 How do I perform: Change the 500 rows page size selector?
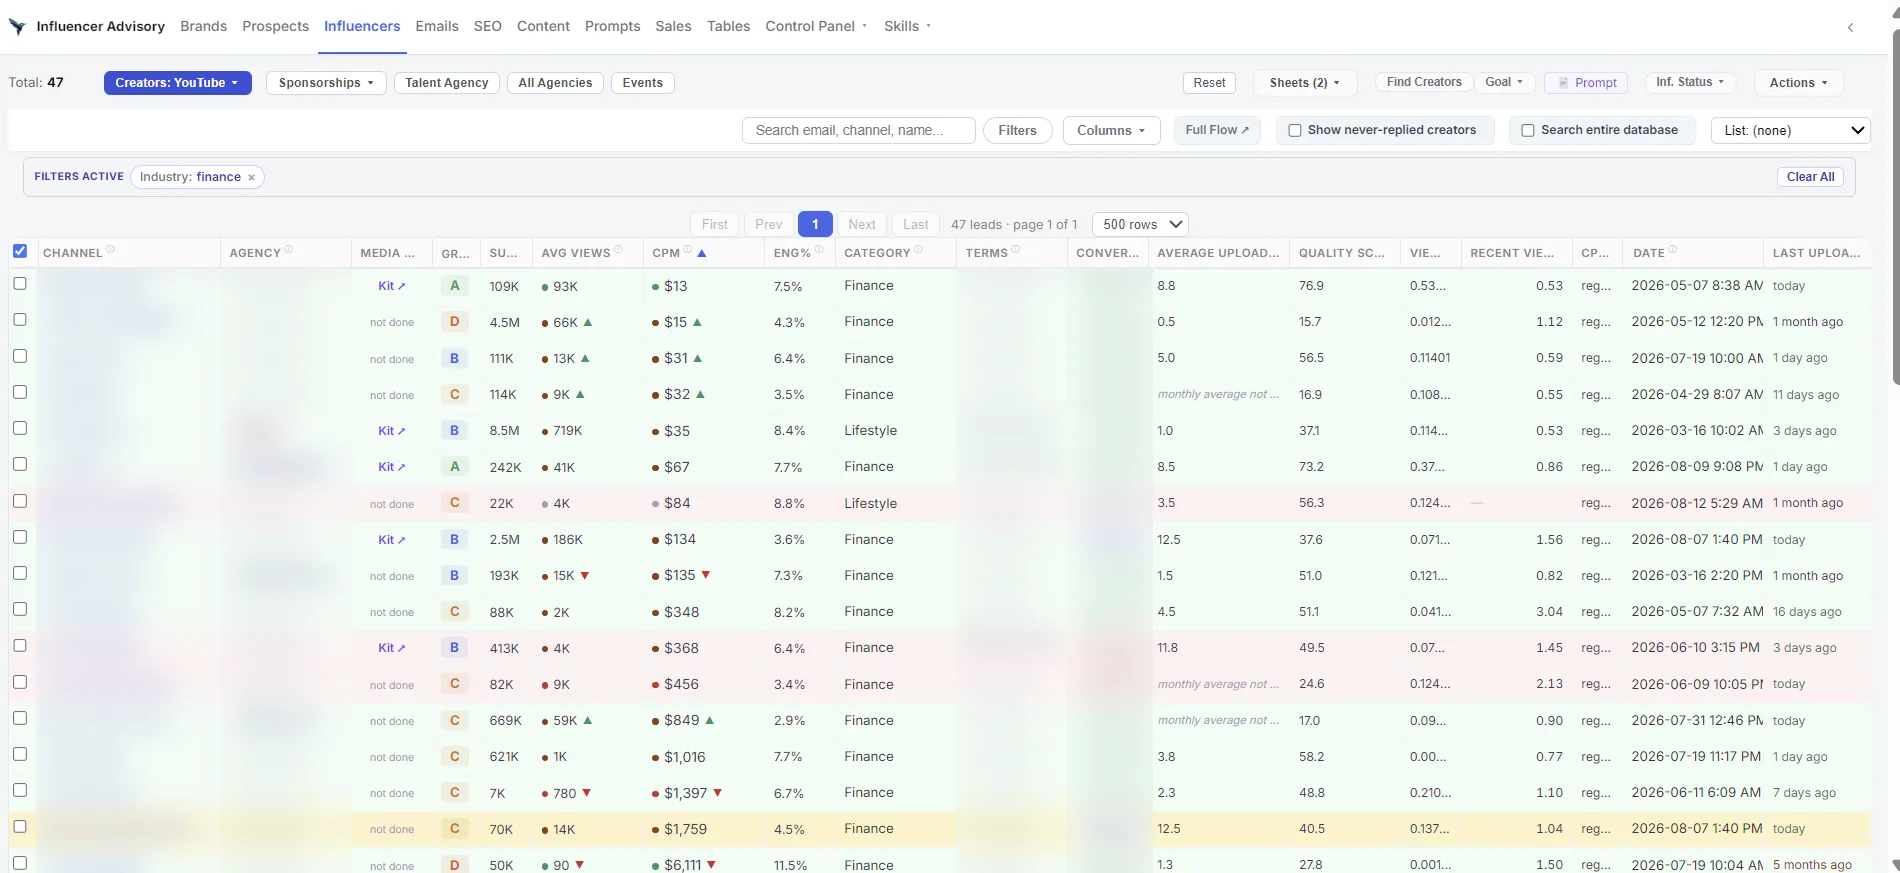pyautogui.click(x=1140, y=224)
